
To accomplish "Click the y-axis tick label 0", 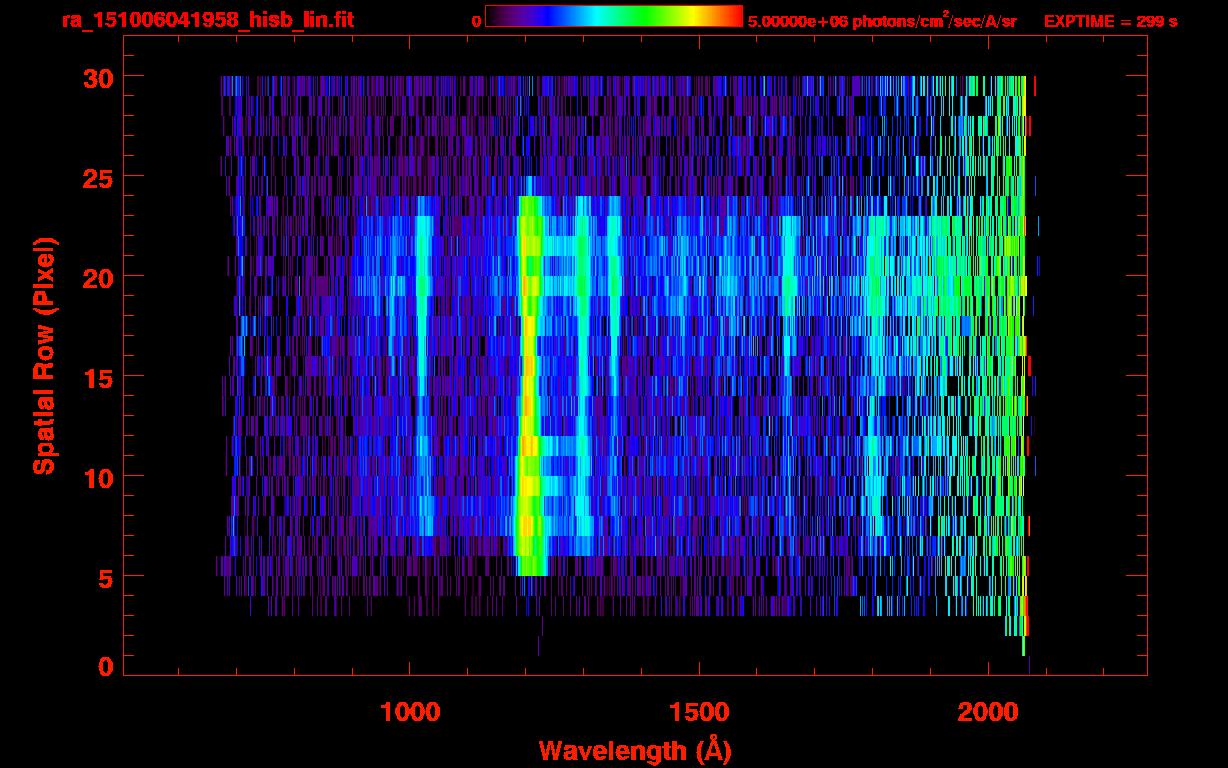I will coord(104,666).
